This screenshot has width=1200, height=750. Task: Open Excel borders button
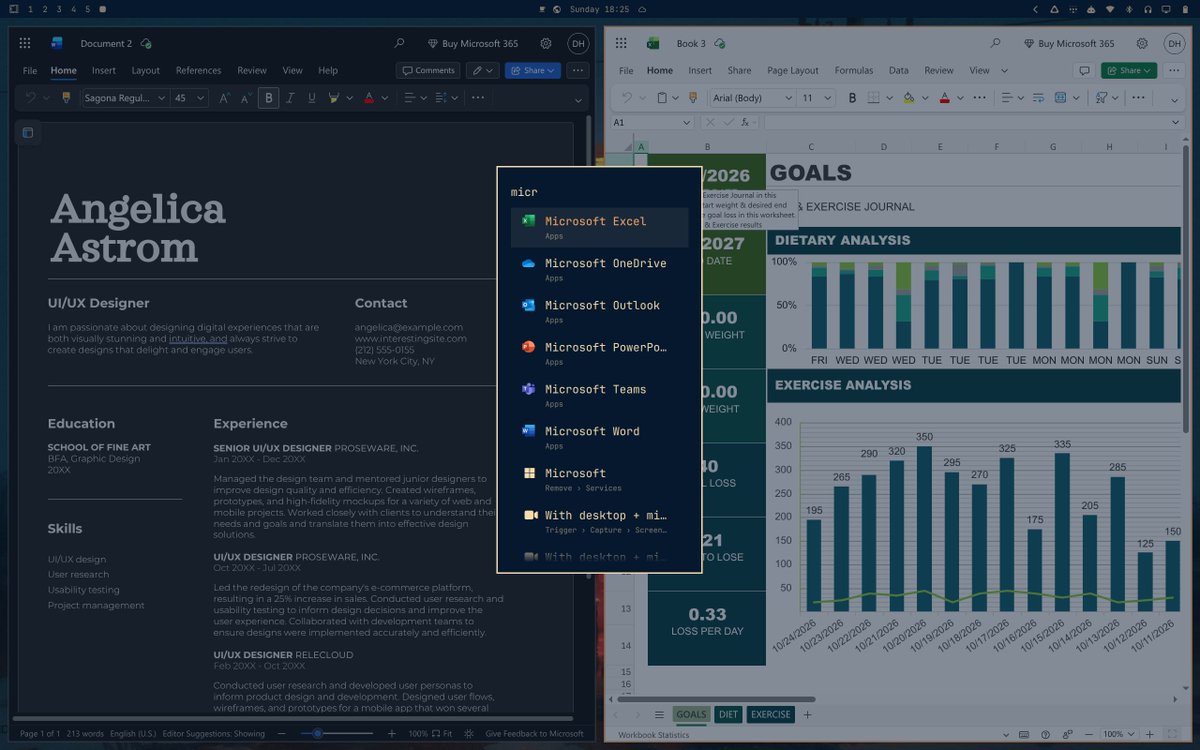click(873, 98)
